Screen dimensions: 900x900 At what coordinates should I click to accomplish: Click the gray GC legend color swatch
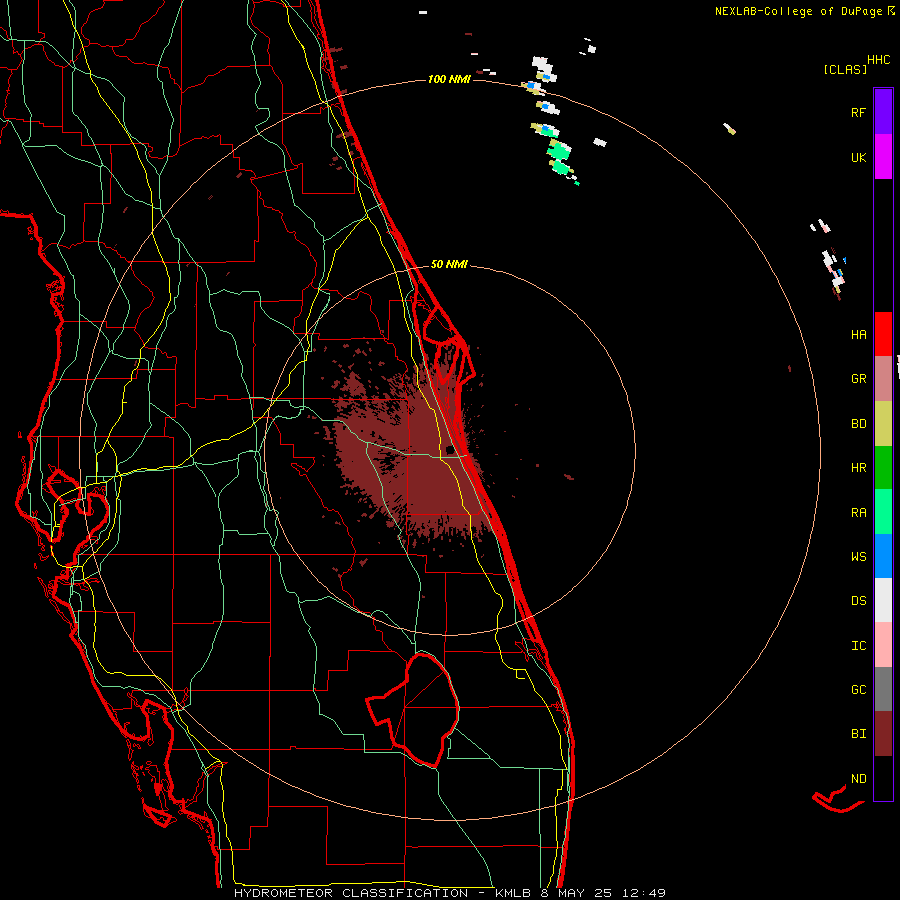pyautogui.click(x=883, y=689)
